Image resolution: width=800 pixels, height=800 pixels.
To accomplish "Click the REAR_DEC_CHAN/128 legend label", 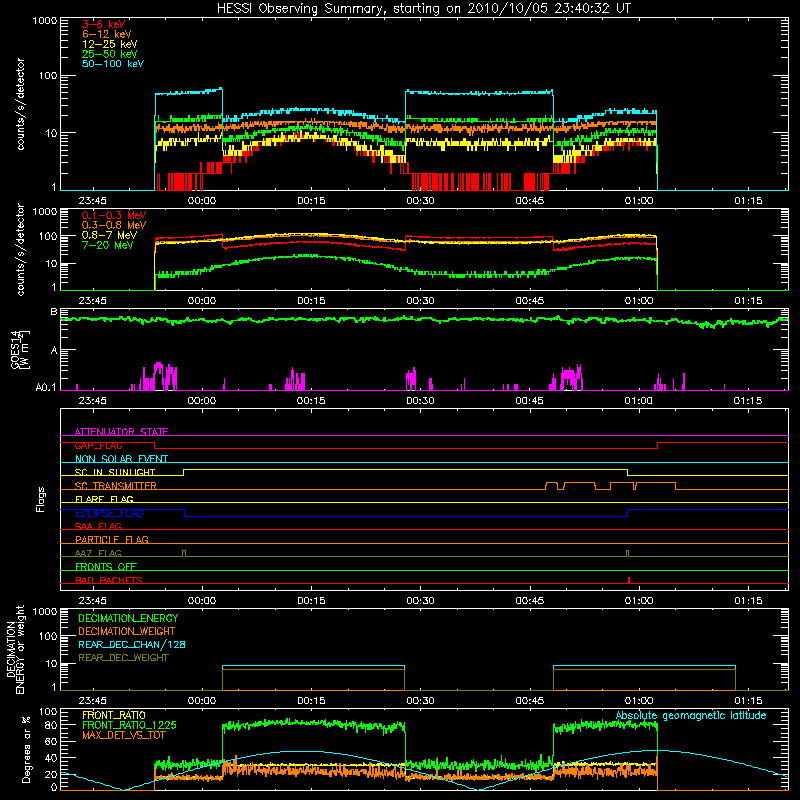I will click(x=132, y=644).
